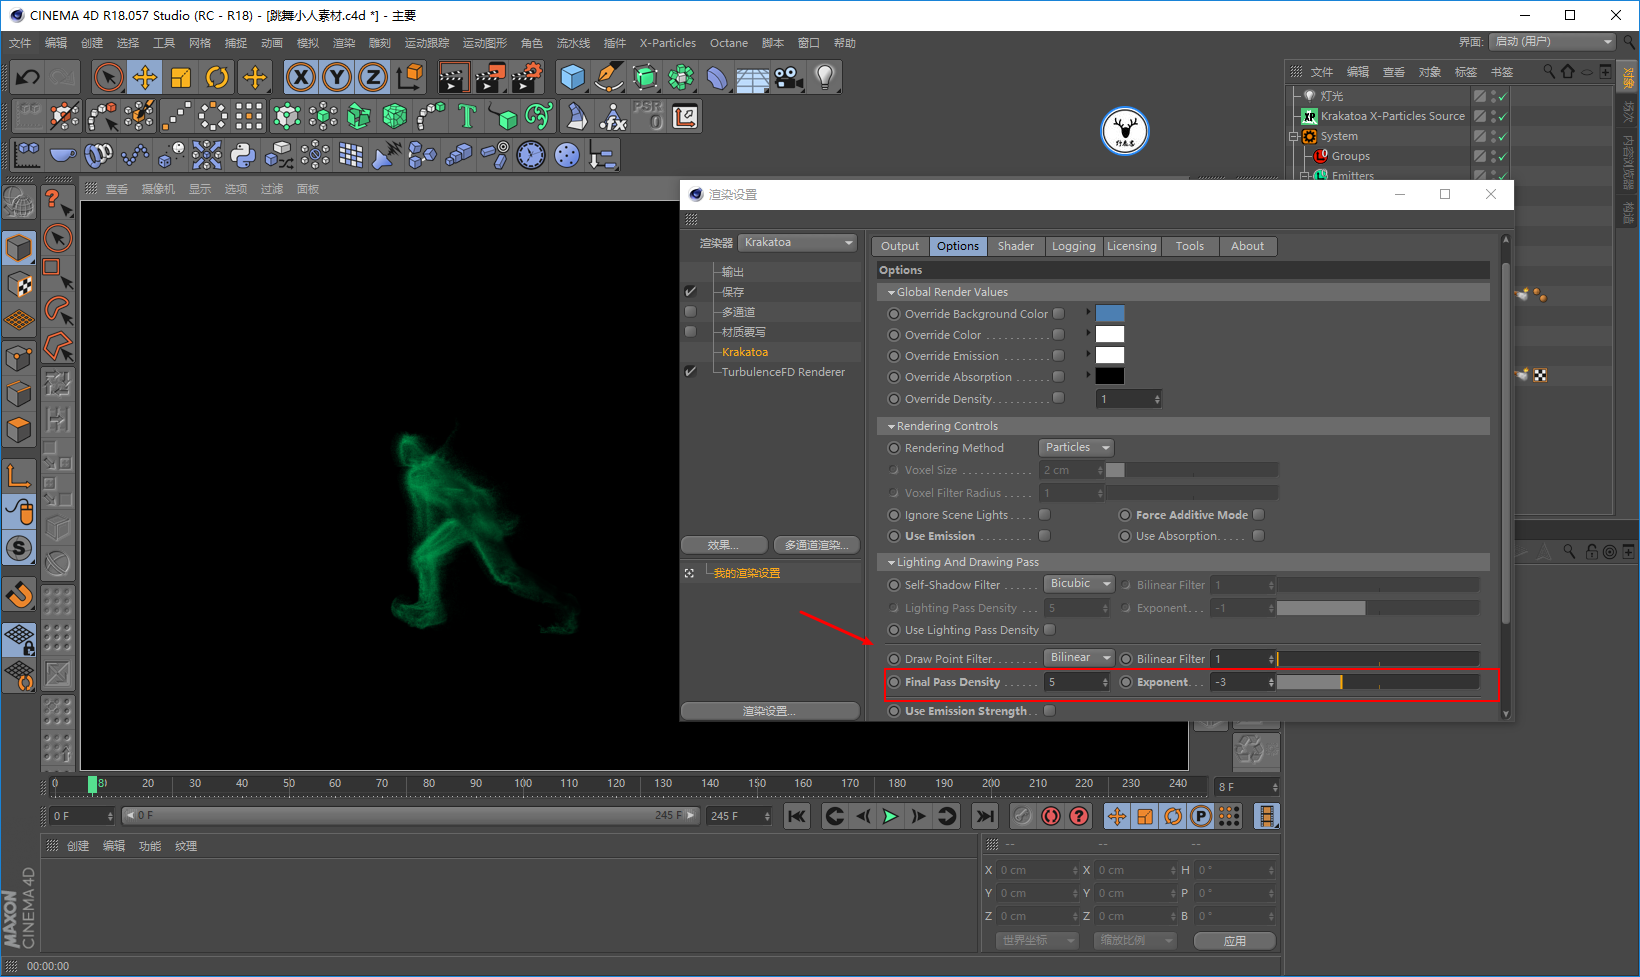Viewport: 1640px width, 977px height.
Task: Toggle the Z axis lock
Action: point(373,77)
